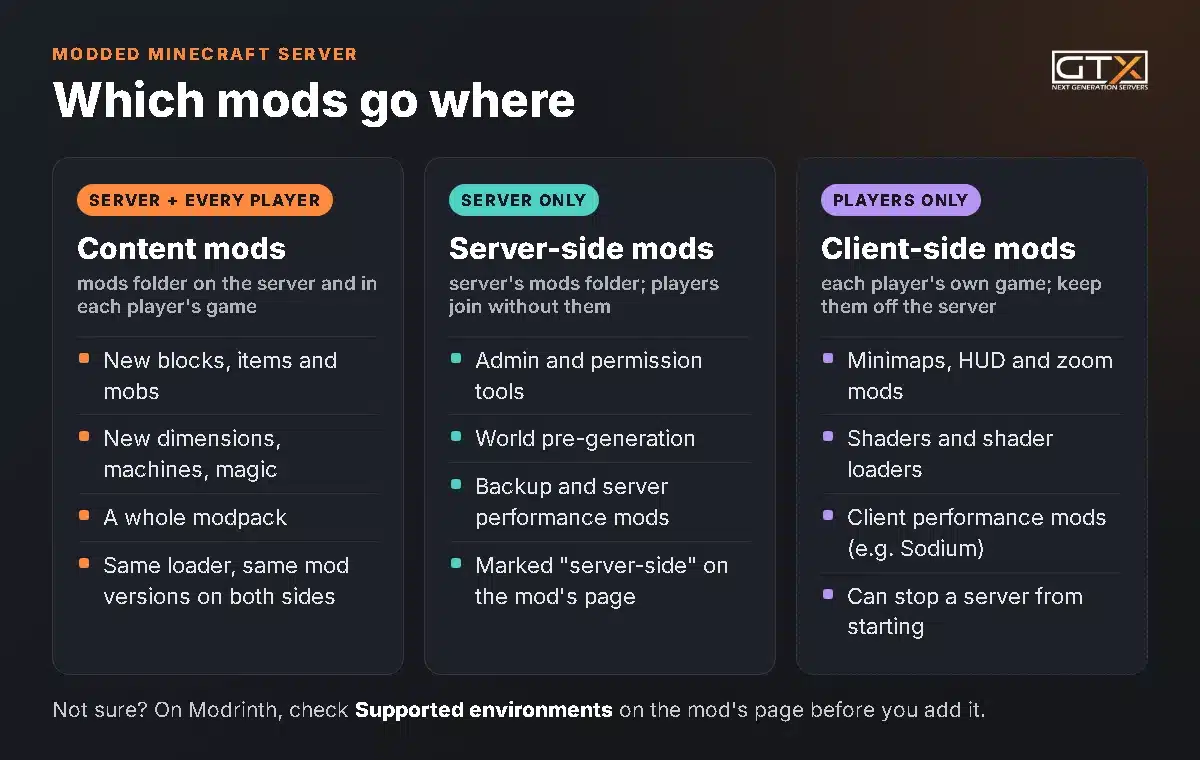Select 'Shaders and shader loaders' row

tap(971, 454)
